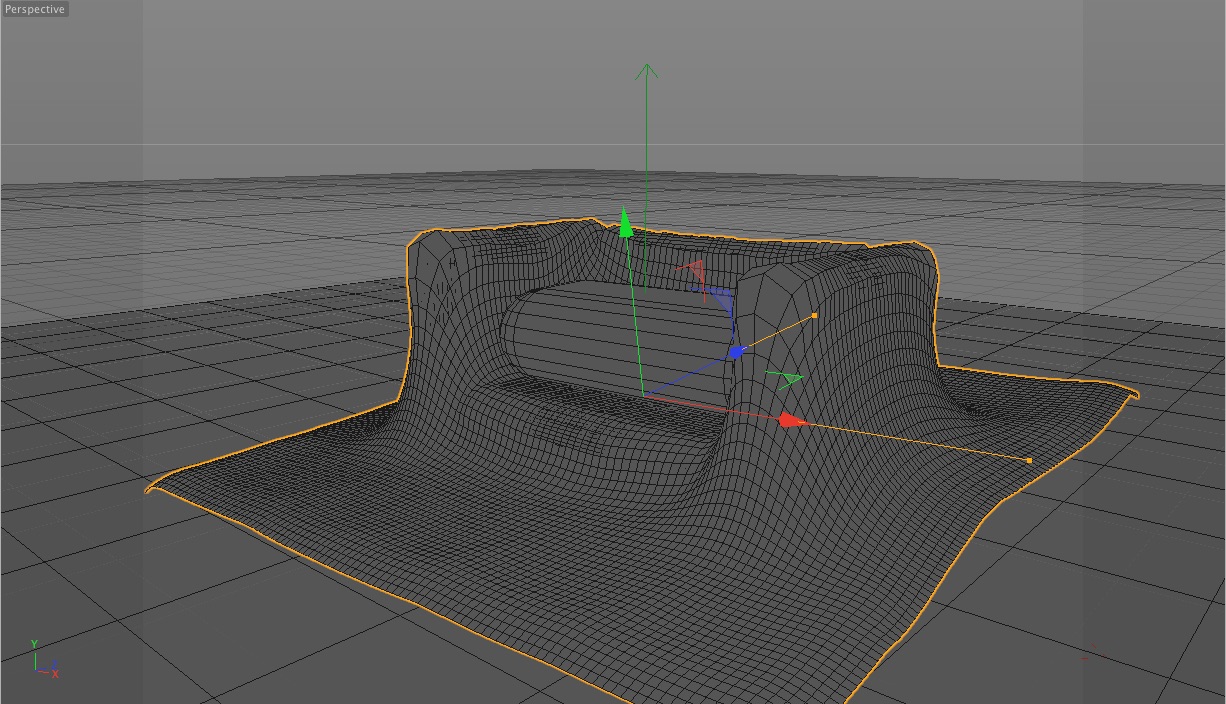Click the world XYZ axis indicator
The height and width of the screenshot is (704, 1226).
(x=44, y=660)
